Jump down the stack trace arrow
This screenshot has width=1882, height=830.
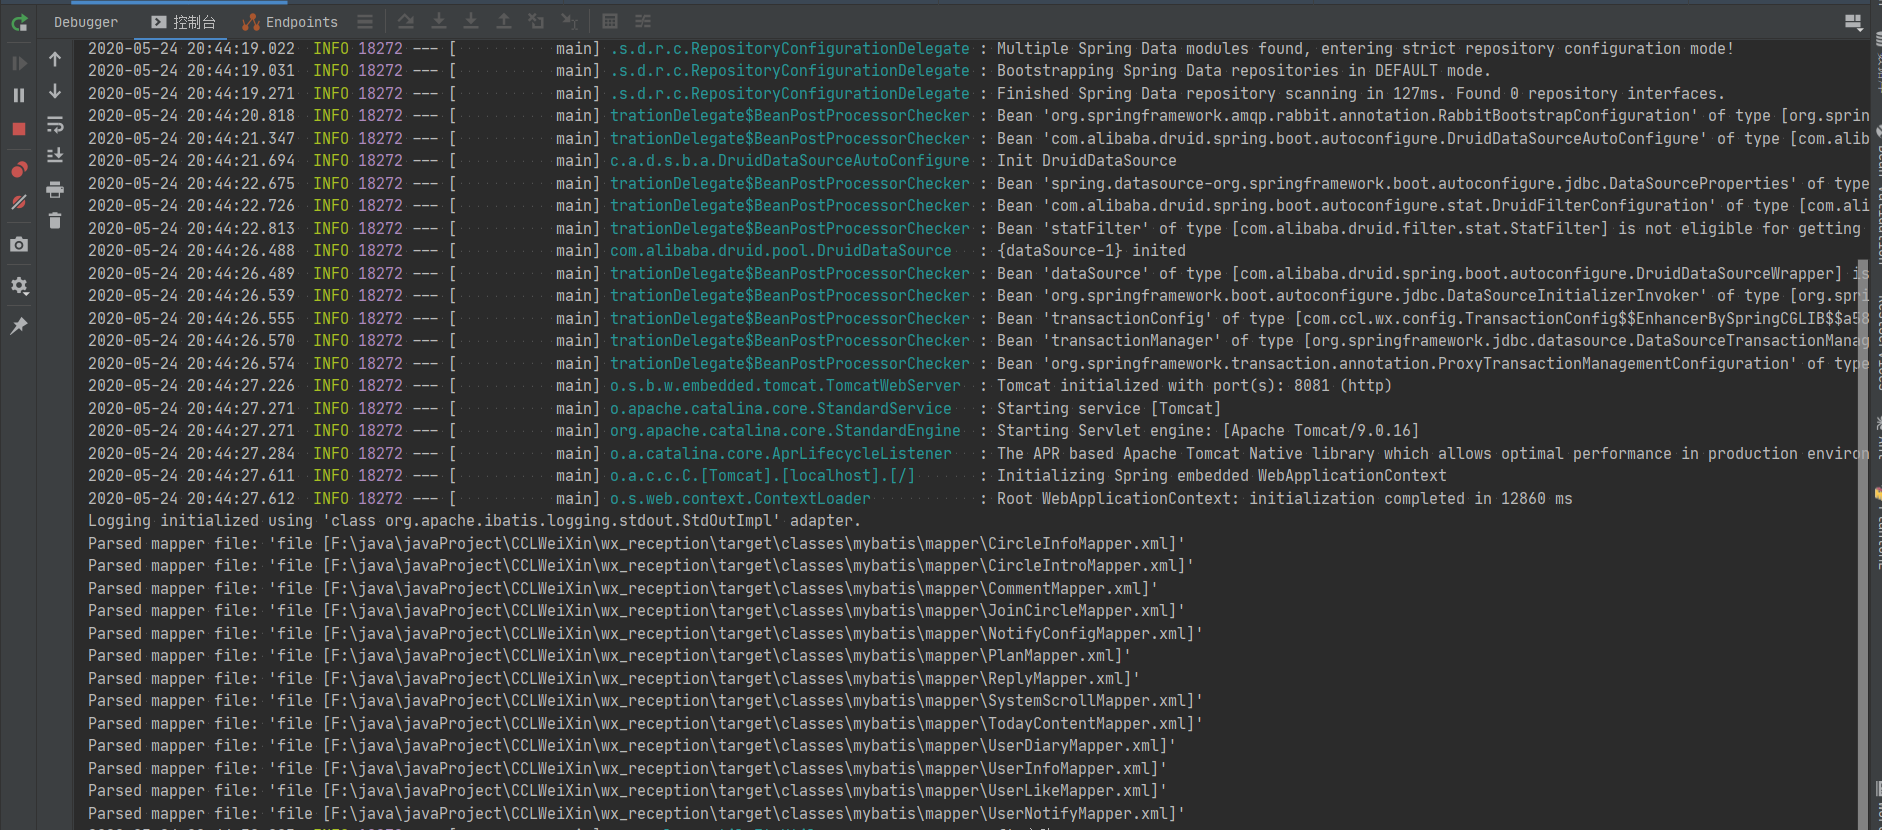click(x=55, y=91)
